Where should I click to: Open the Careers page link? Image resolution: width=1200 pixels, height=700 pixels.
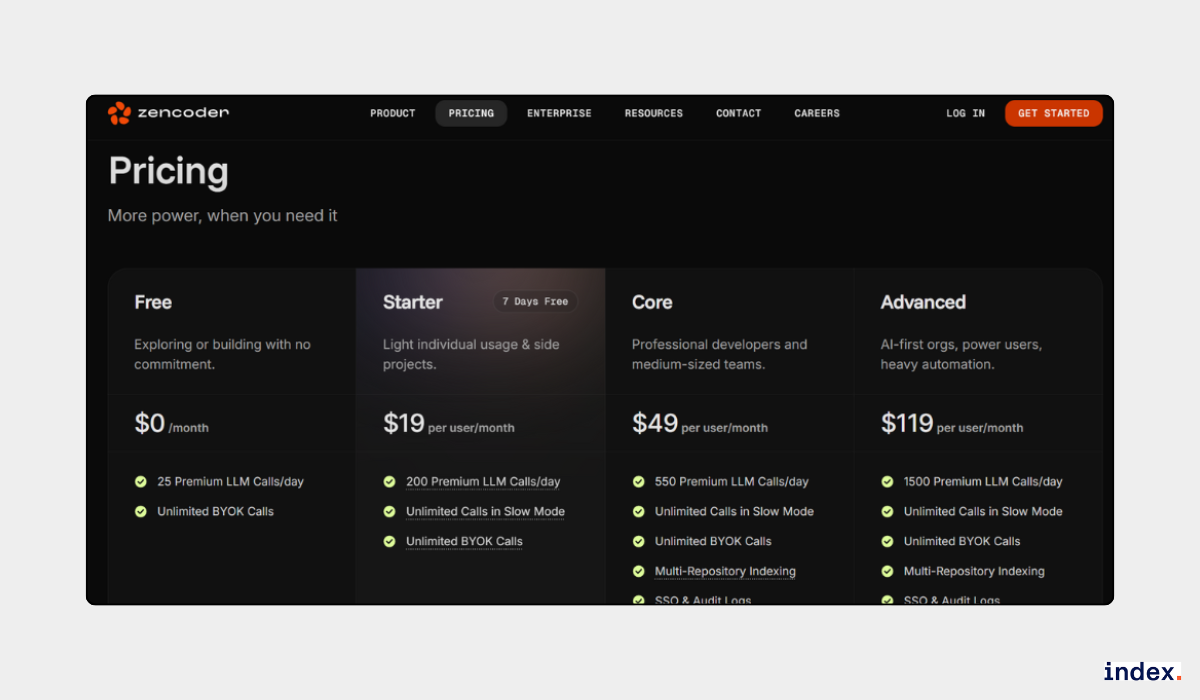pos(816,113)
